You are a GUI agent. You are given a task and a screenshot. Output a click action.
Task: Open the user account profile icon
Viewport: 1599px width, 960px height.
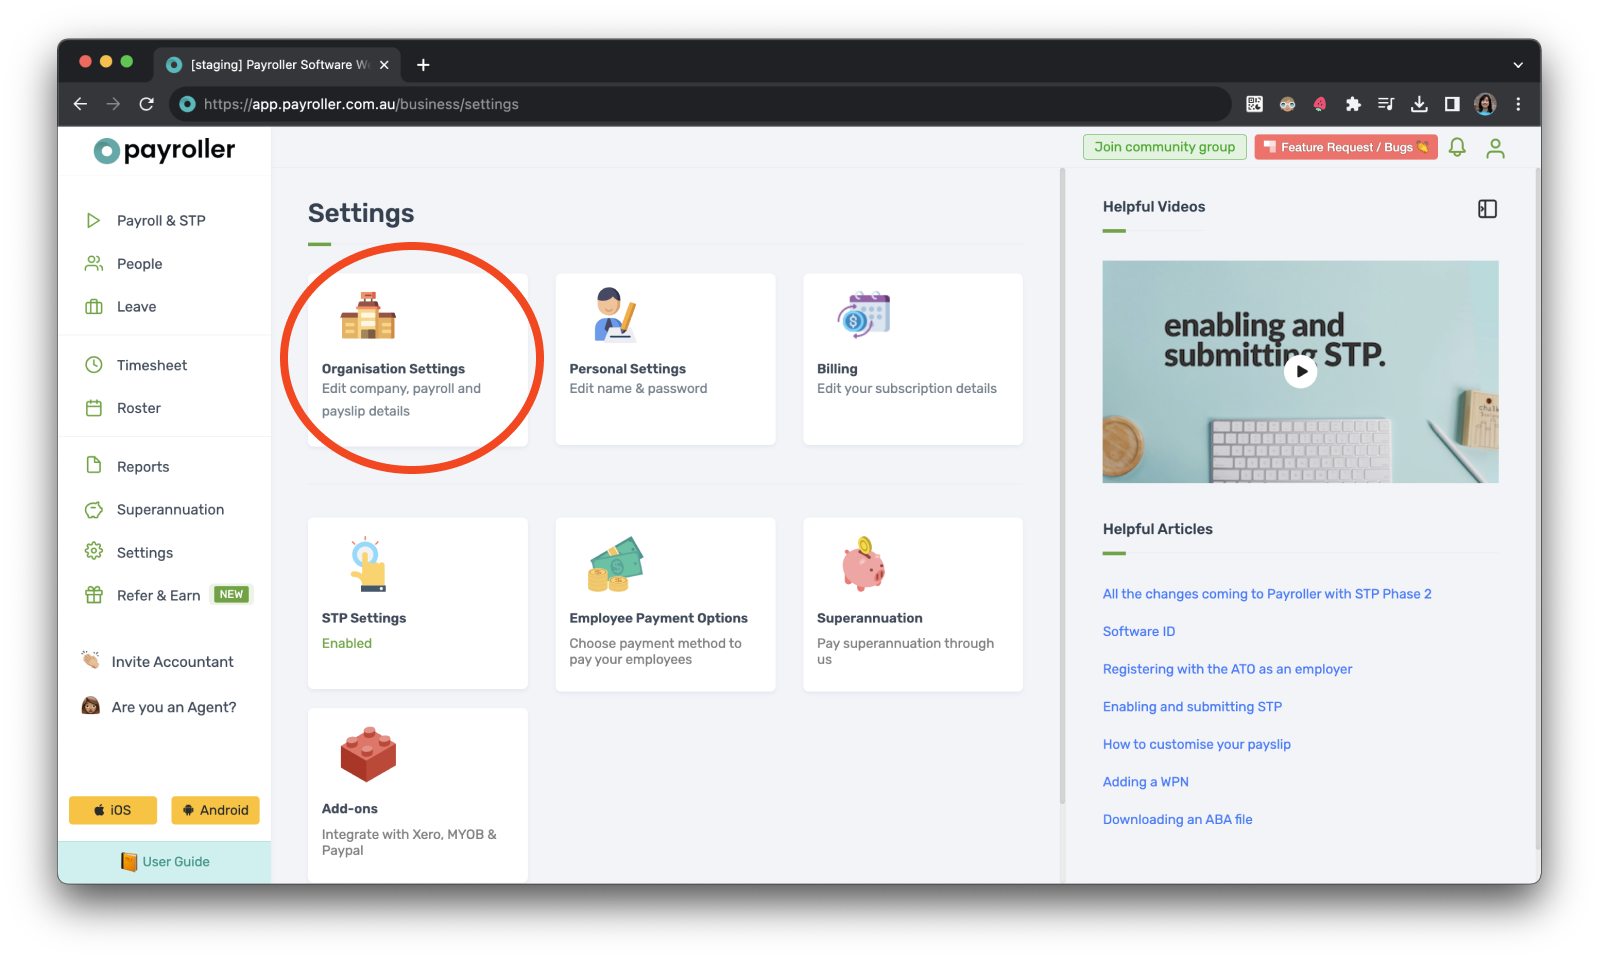point(1495,148)
